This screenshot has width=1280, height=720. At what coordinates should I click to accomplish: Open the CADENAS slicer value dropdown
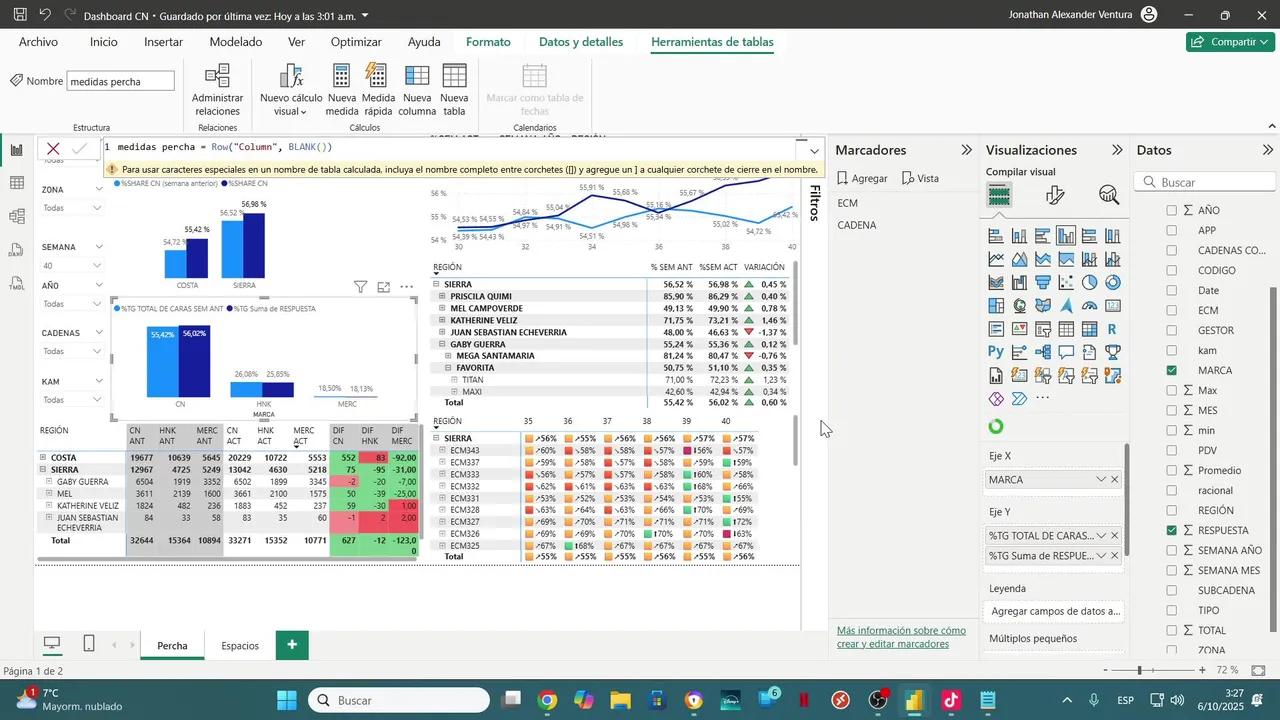(x=72, y=351)
